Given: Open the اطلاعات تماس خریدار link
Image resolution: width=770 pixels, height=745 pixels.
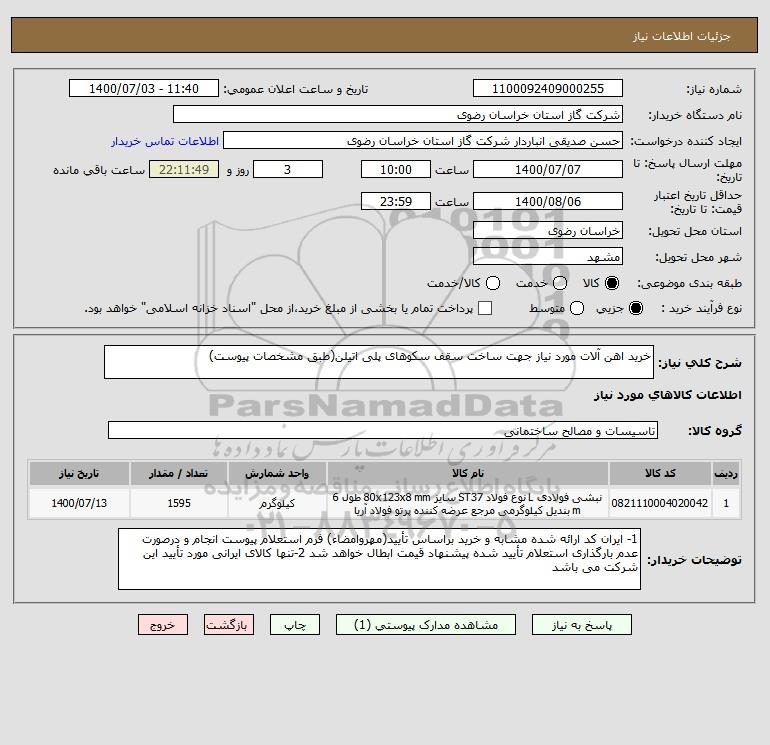Looking at the screenshot, I should point(165,141).
